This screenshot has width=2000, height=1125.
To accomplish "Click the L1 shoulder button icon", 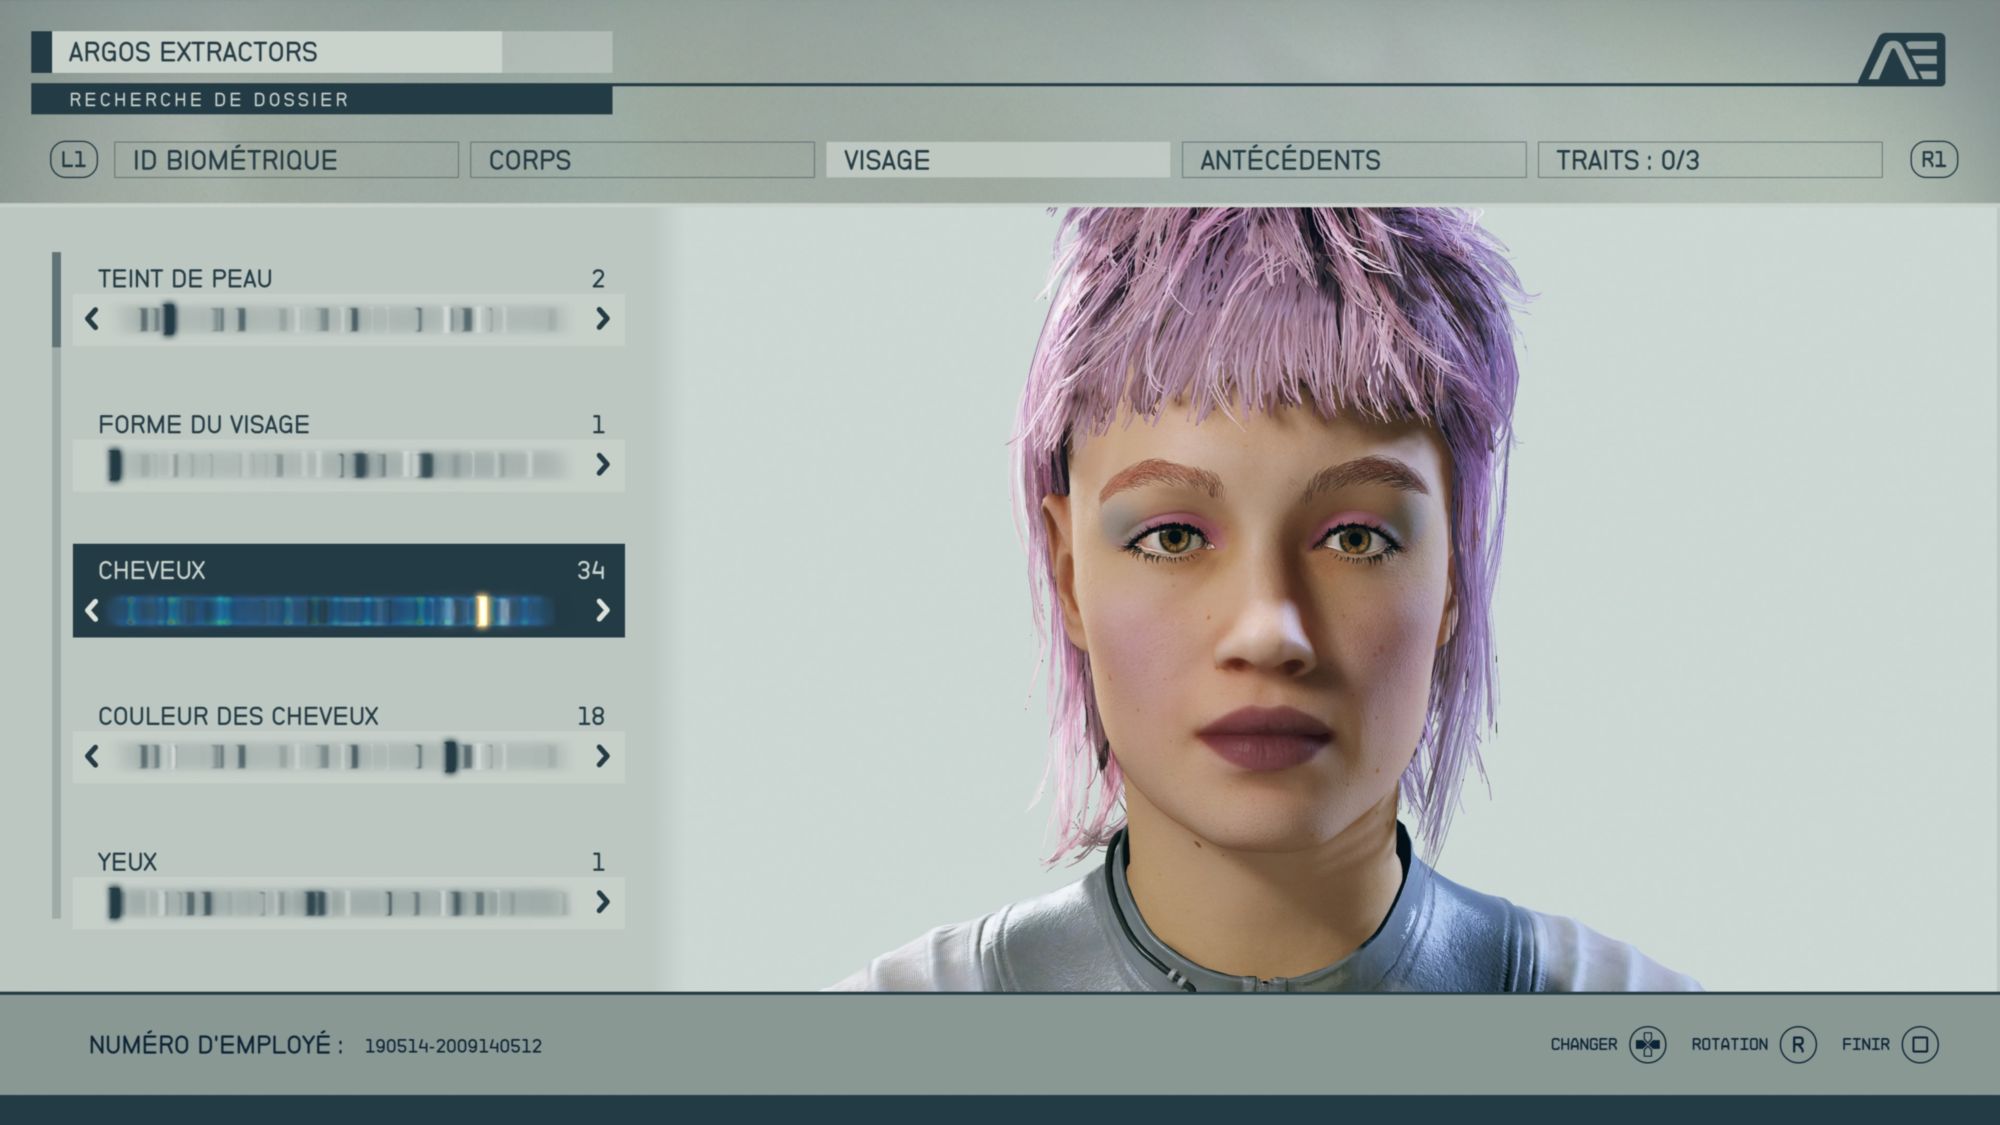I will tap(74, 160).
